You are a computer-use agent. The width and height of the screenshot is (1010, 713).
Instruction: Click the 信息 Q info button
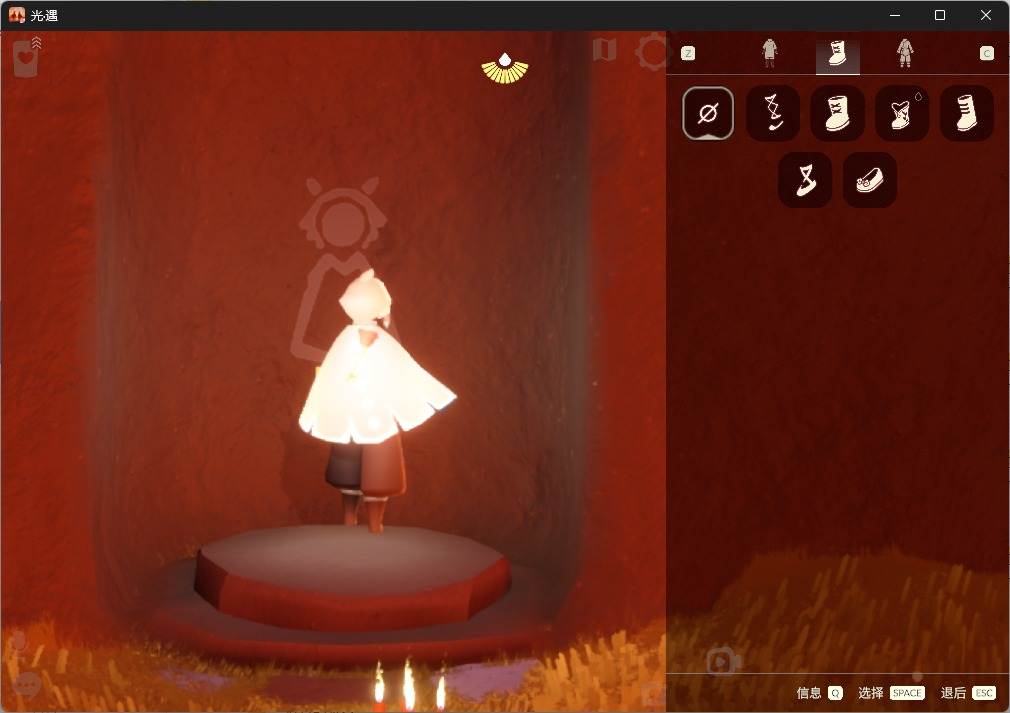coord(819,693)
